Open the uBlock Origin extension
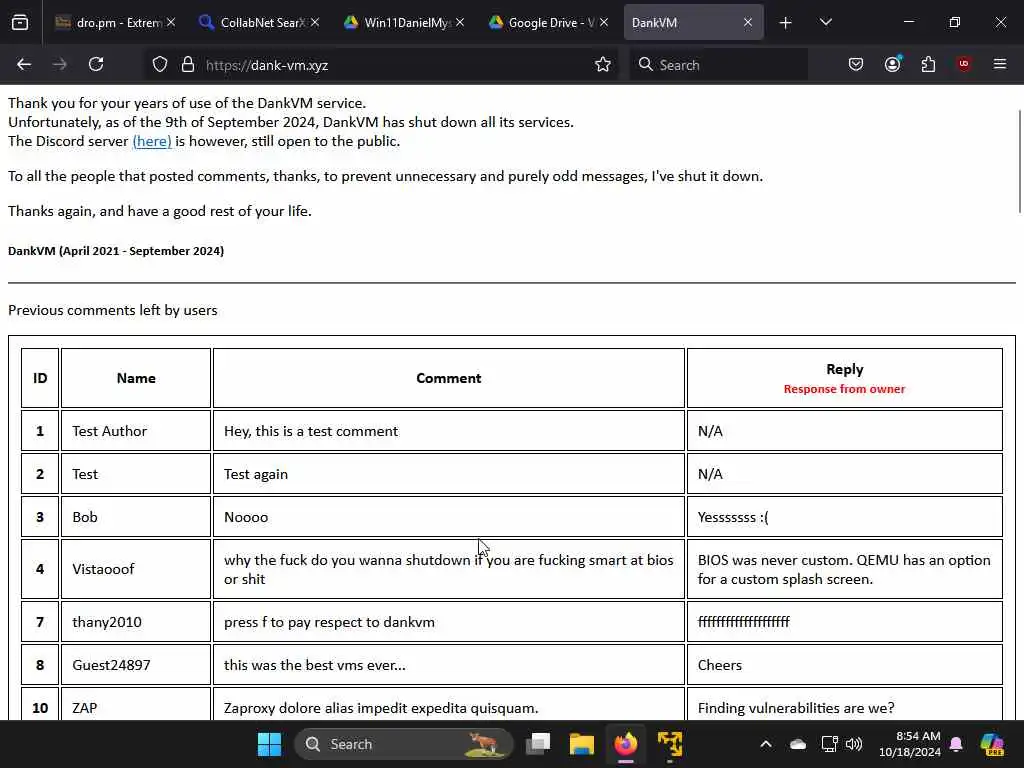 (964, 64)
